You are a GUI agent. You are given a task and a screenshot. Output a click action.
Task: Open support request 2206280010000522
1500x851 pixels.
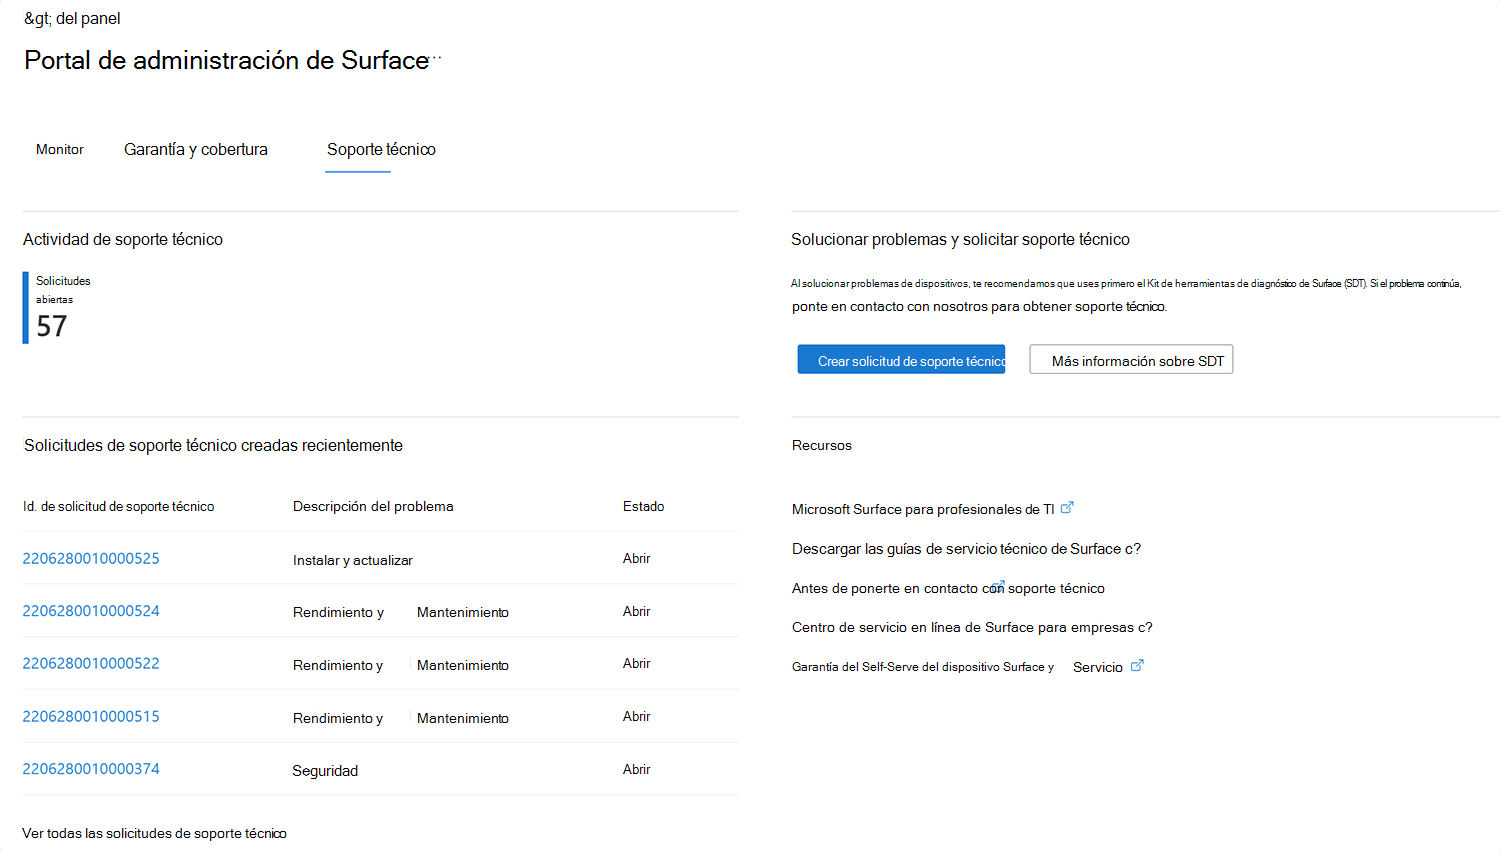pyautogui.click(x=91, y=665)
